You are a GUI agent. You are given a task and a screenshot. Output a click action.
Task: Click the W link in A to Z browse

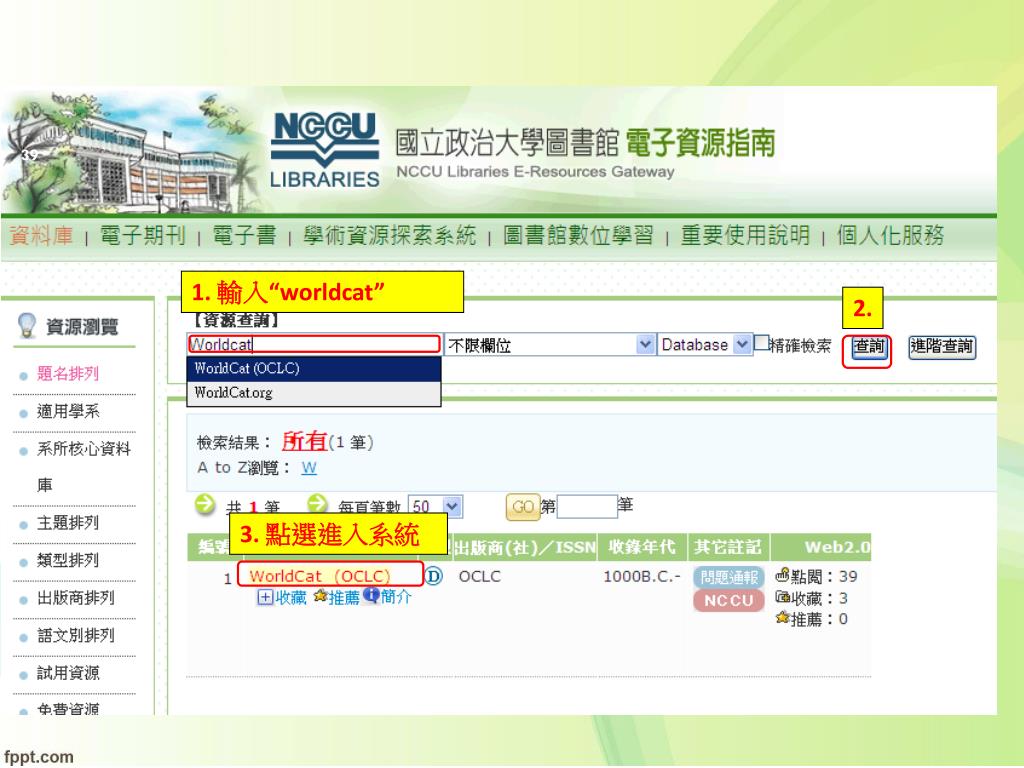[309, 468]
